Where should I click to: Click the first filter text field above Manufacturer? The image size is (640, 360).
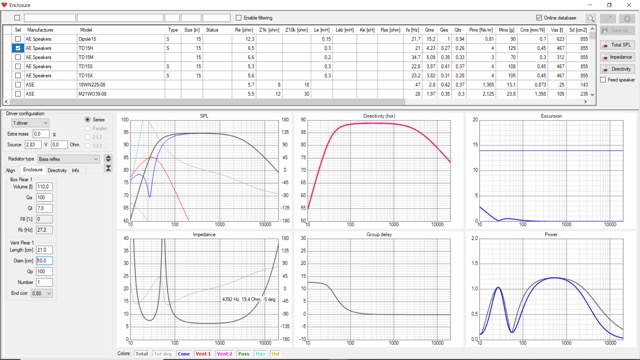50,18
